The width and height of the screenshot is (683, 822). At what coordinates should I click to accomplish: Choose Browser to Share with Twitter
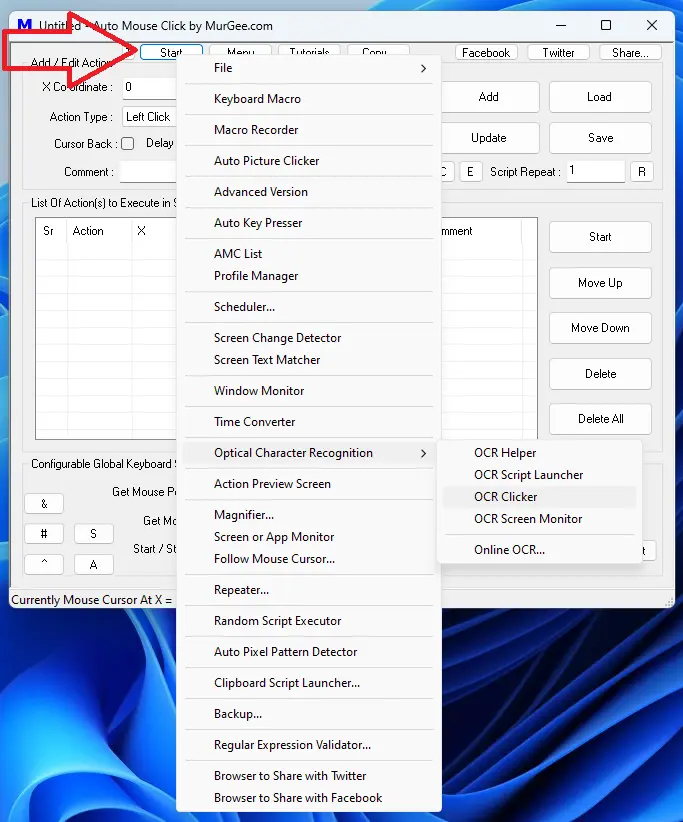pyautogui.click(x=309, y=776)
